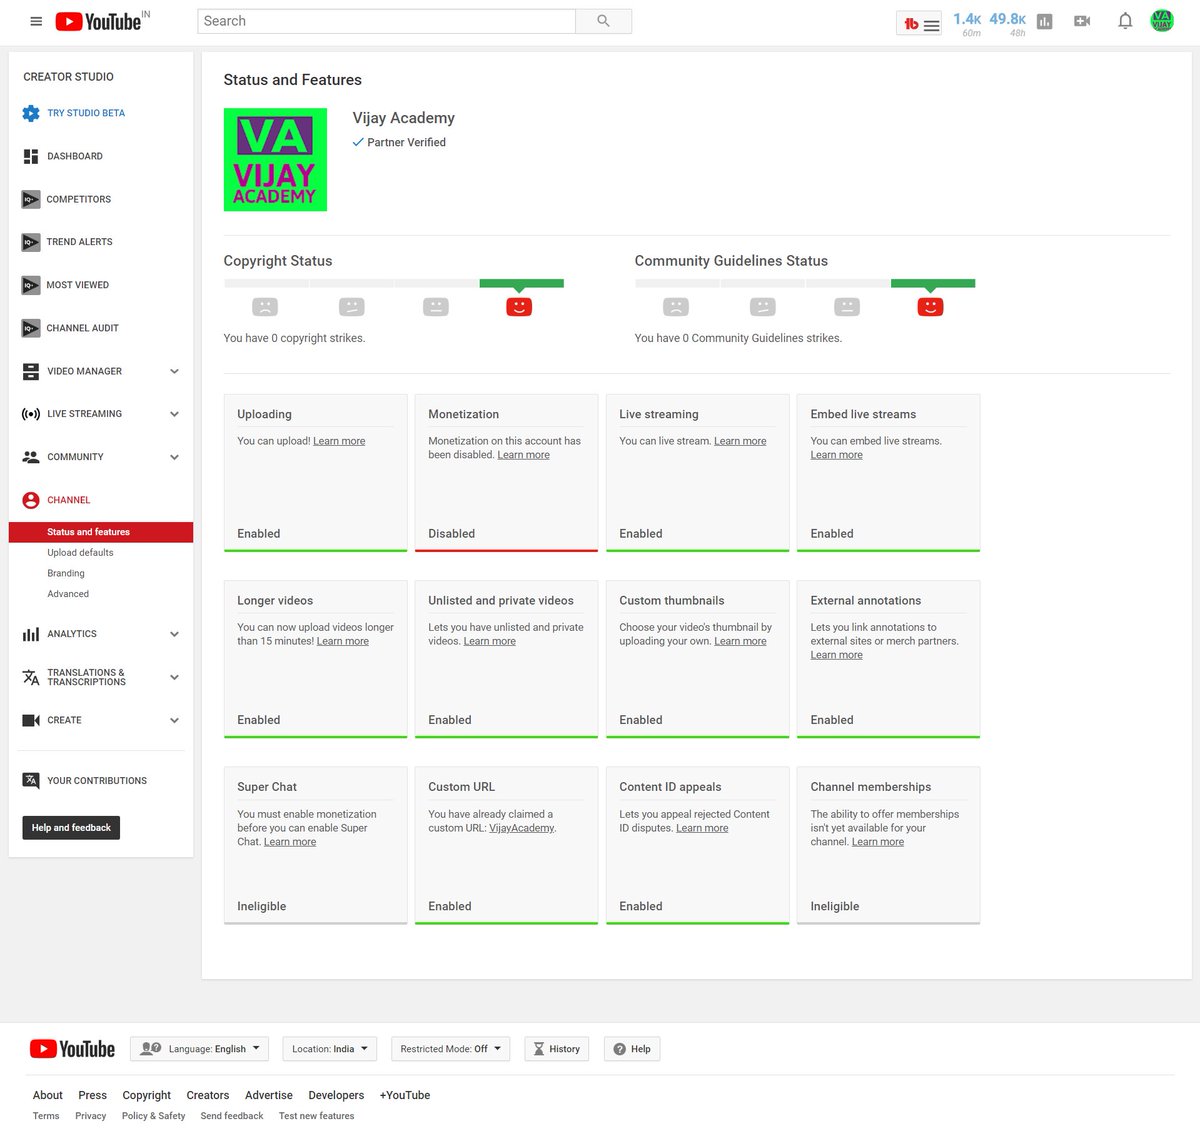
Task: Click the Search input field
Action: [387, 21]
